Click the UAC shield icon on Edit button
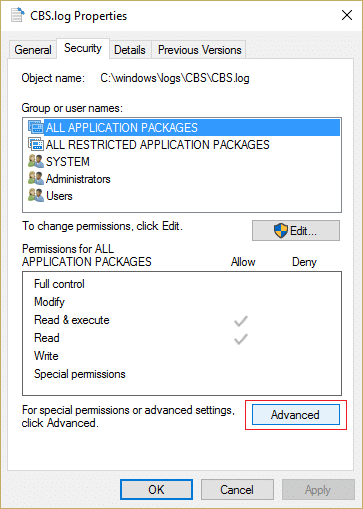363x509 pixels. coord(281,231)
